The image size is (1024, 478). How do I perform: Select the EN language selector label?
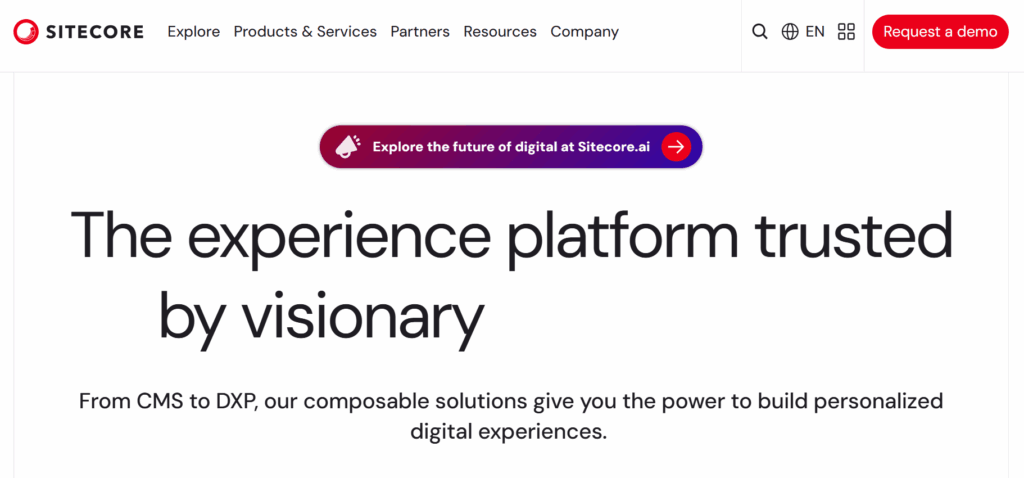click(x=815, y=32)
